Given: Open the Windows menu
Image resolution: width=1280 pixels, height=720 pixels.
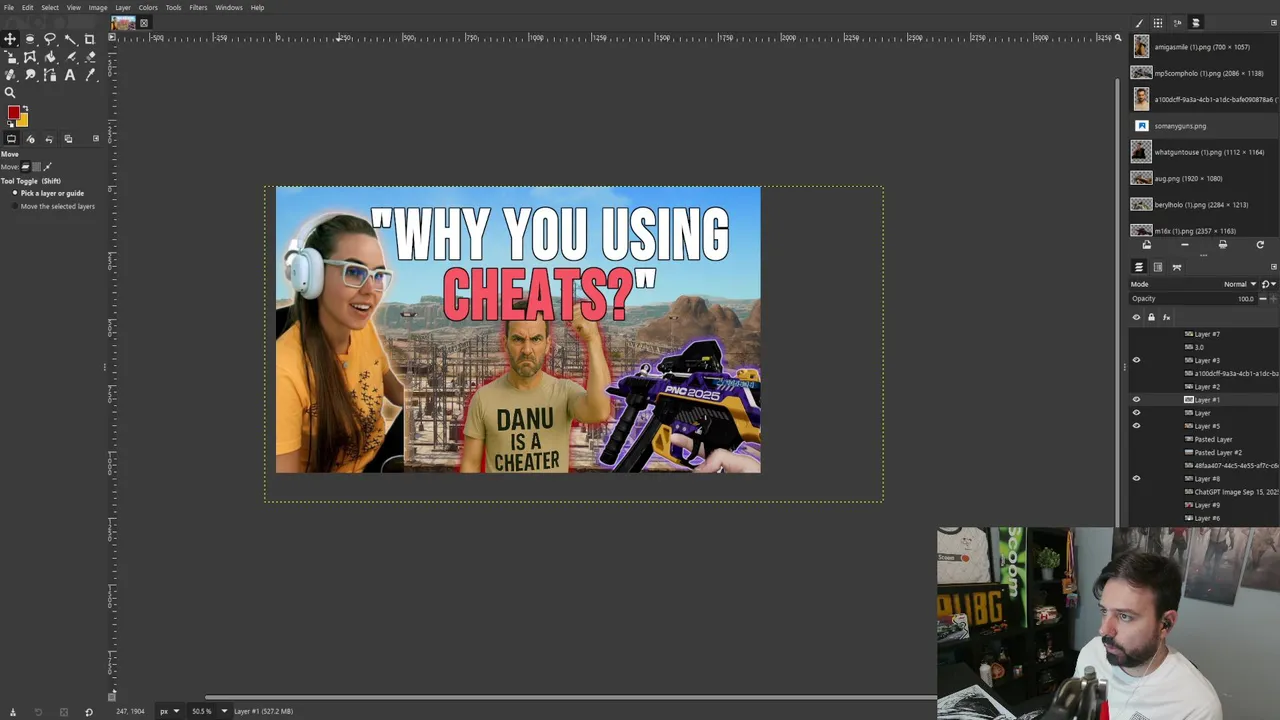Looking at the screenshot, I should (229, 7).
